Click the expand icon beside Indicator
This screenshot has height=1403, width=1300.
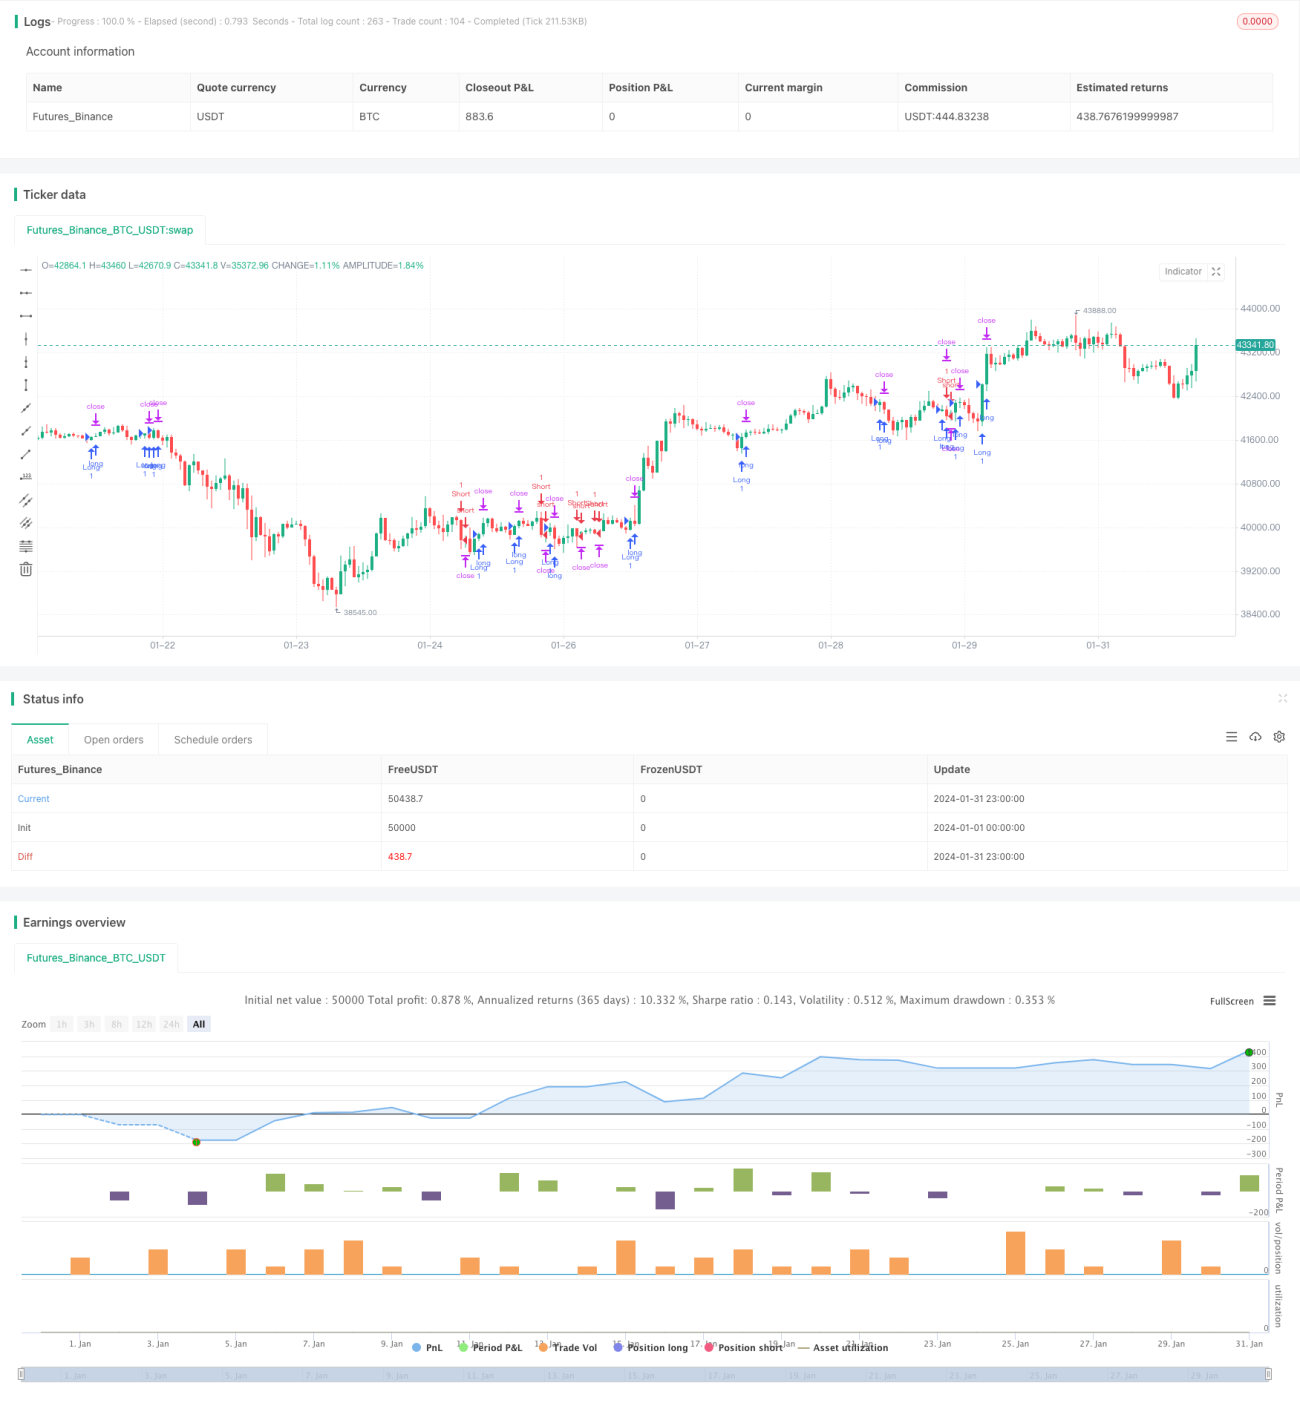pyautogui.click(x=1216, y=272)
